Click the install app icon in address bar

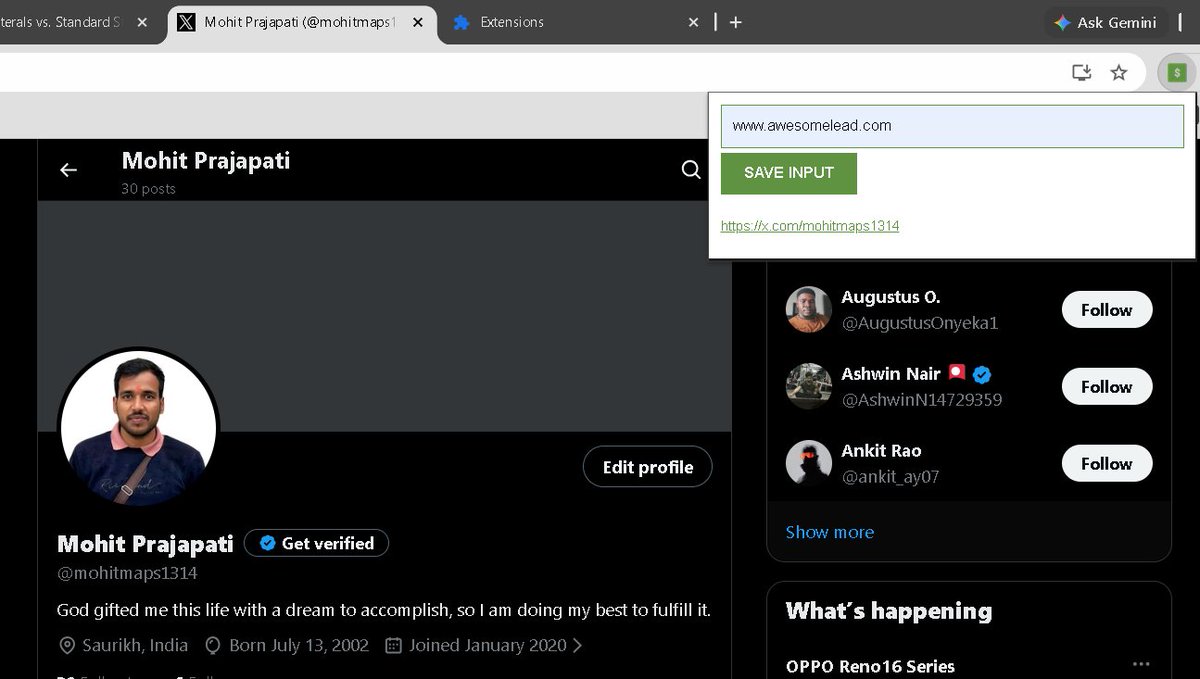pyautogui.click(x=1081, y=72)
